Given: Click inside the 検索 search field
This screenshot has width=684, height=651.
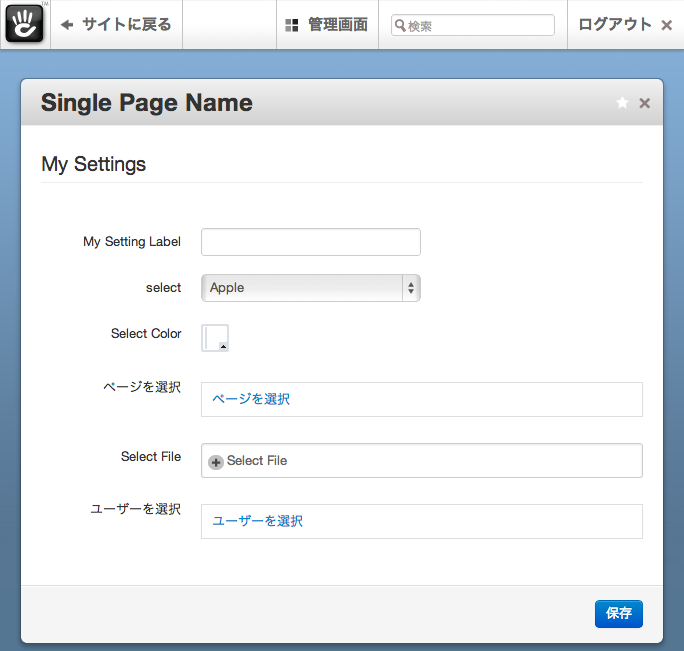Looking at the screenshot, I should point(480,26).
